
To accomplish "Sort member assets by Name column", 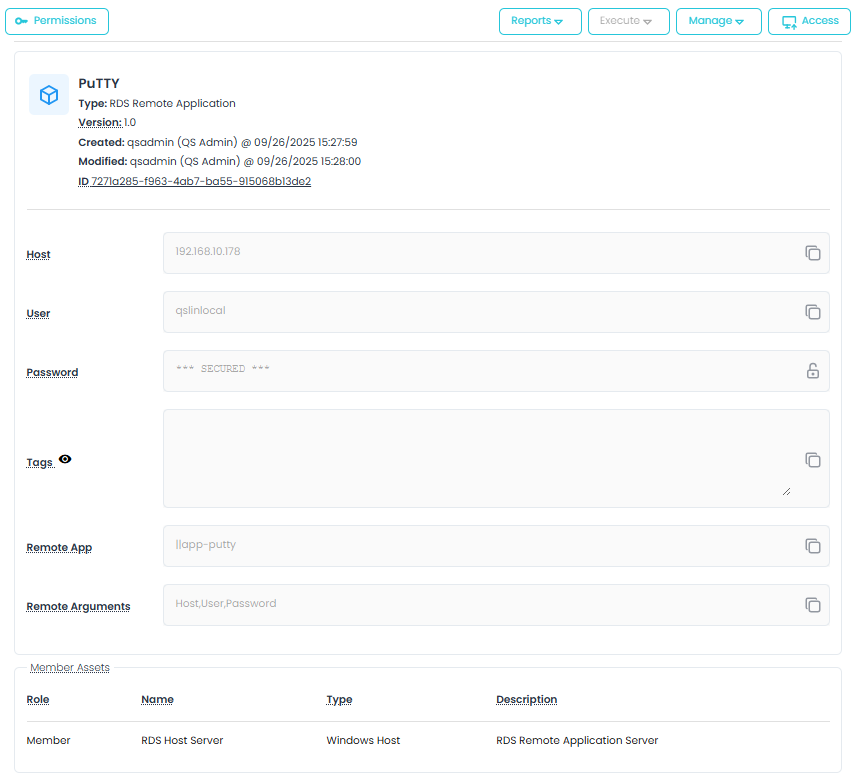I will 157,700.
